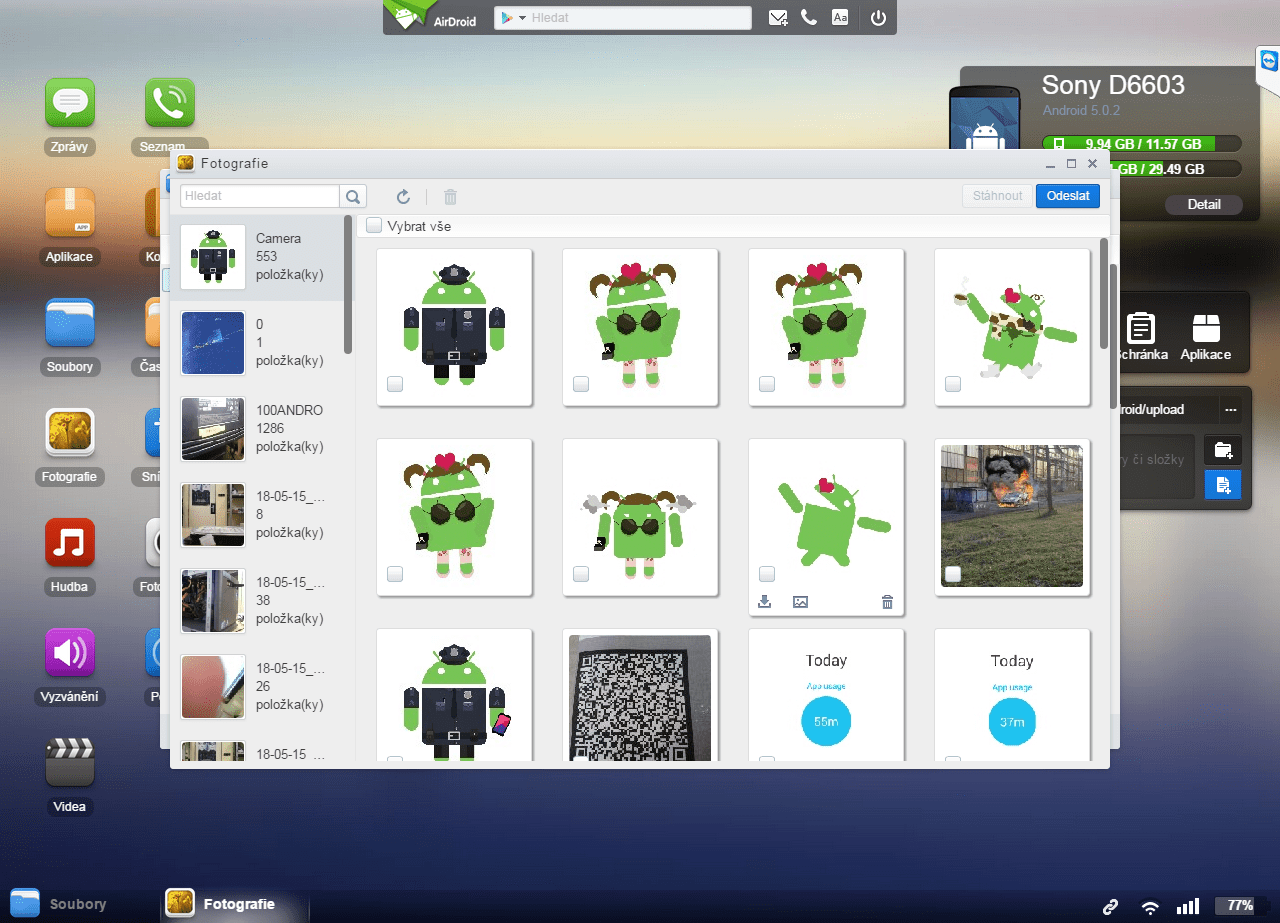Open the Play store dropdown in search bar
The width and height of the screenshot is (1280, 923).
[x=513, y=18]
